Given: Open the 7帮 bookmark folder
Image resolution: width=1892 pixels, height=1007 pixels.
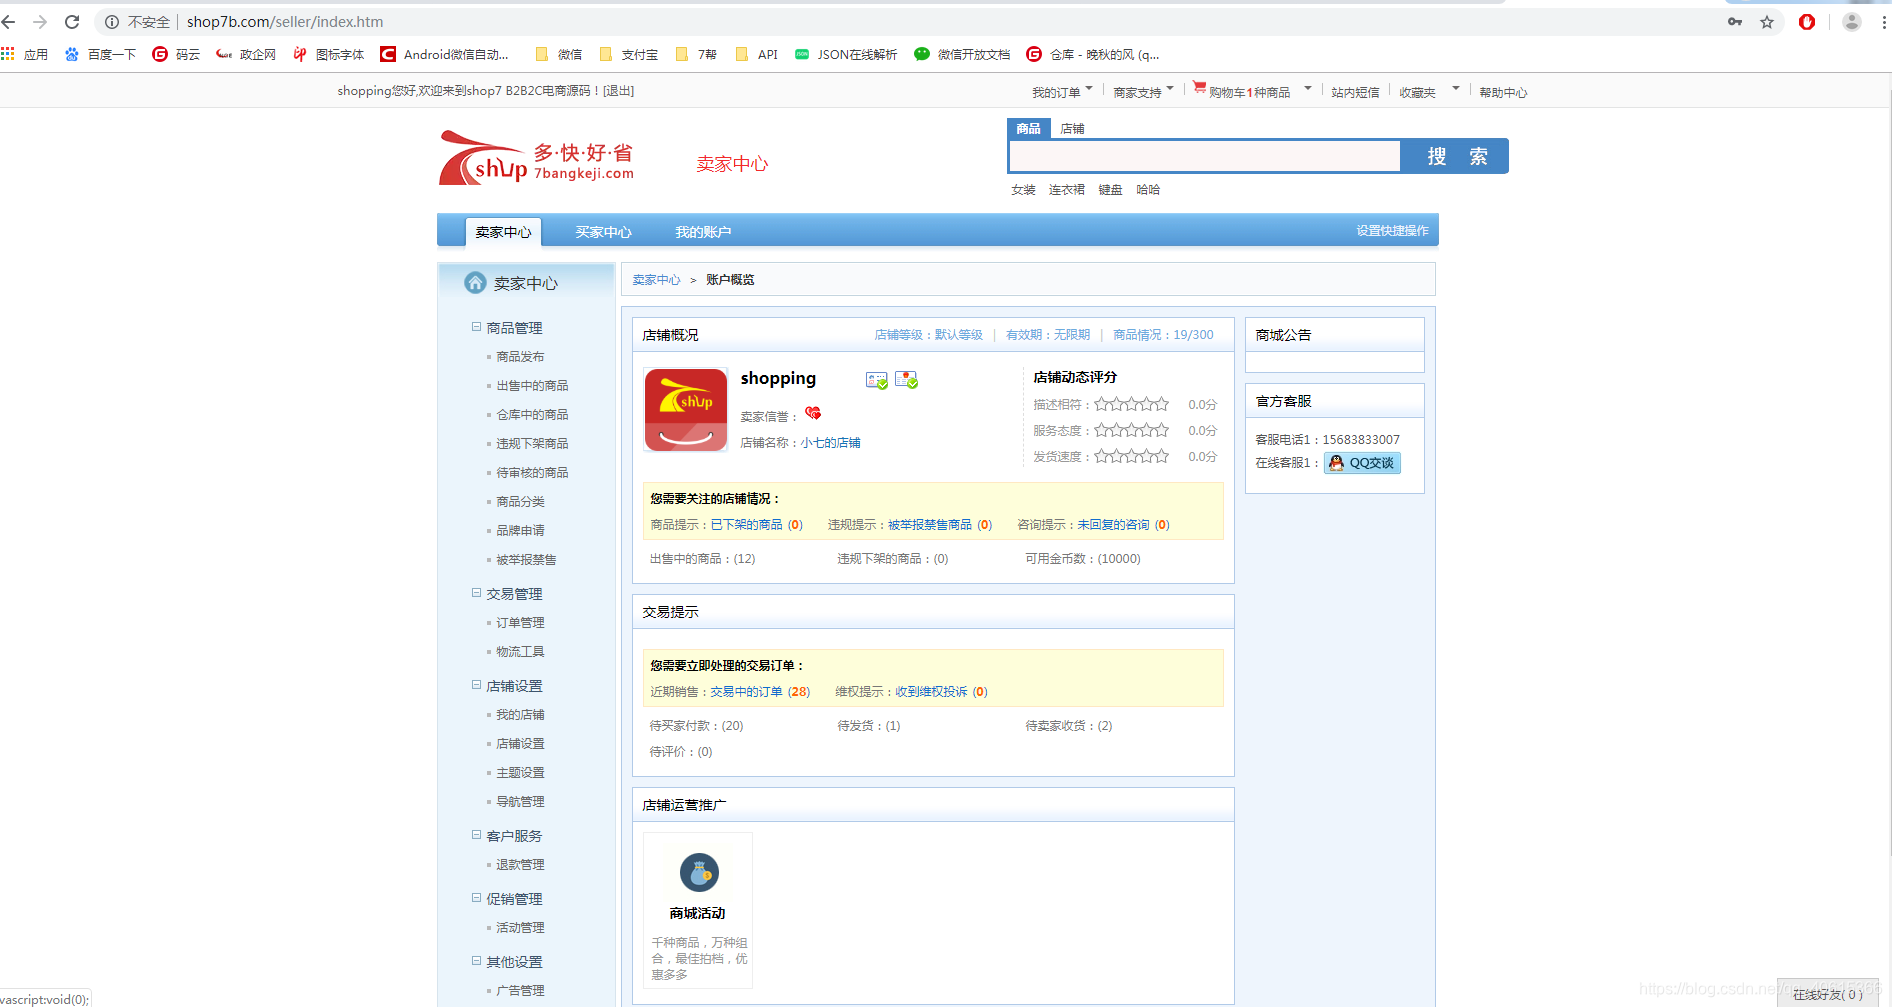Looking at the screenshot, I should (696, 54).
